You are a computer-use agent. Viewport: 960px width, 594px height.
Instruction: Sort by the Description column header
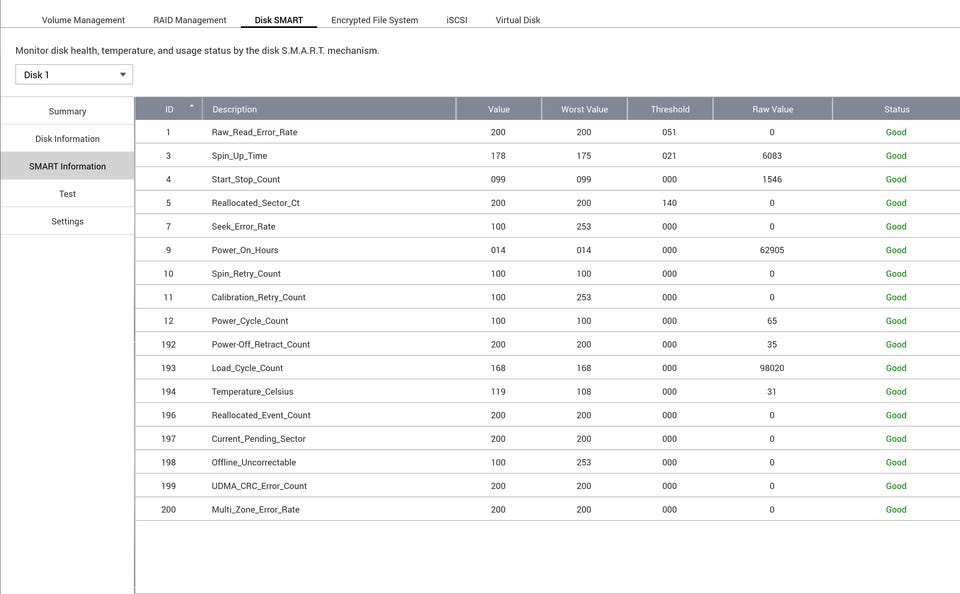[235, 109]
